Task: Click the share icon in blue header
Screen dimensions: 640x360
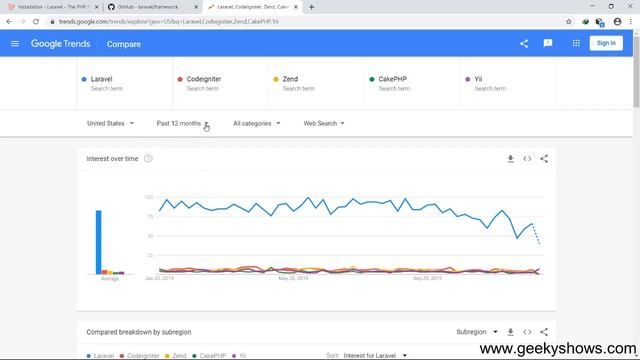Action: pyautogui.click(x=524, y=44)
